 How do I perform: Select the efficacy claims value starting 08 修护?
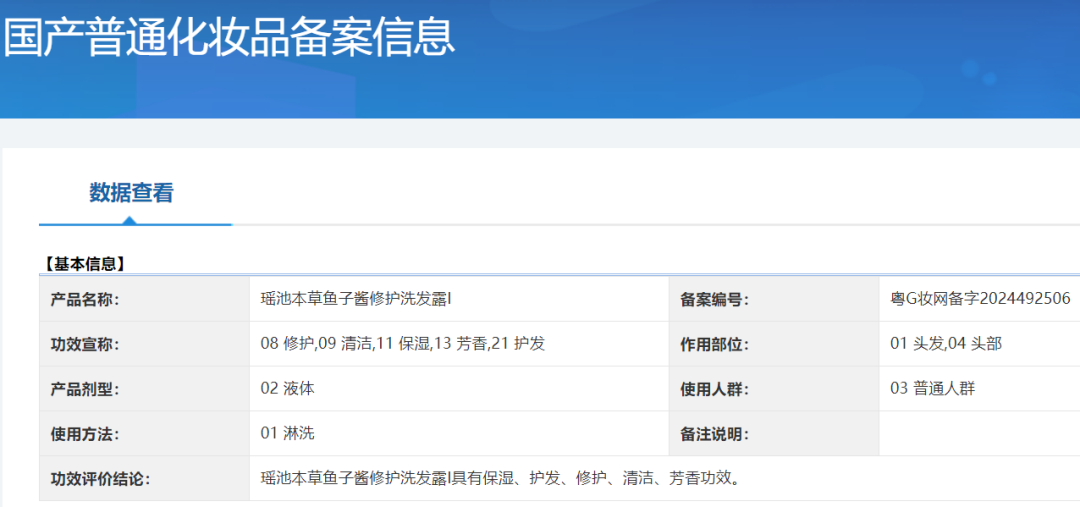click(x=402, y=344)
